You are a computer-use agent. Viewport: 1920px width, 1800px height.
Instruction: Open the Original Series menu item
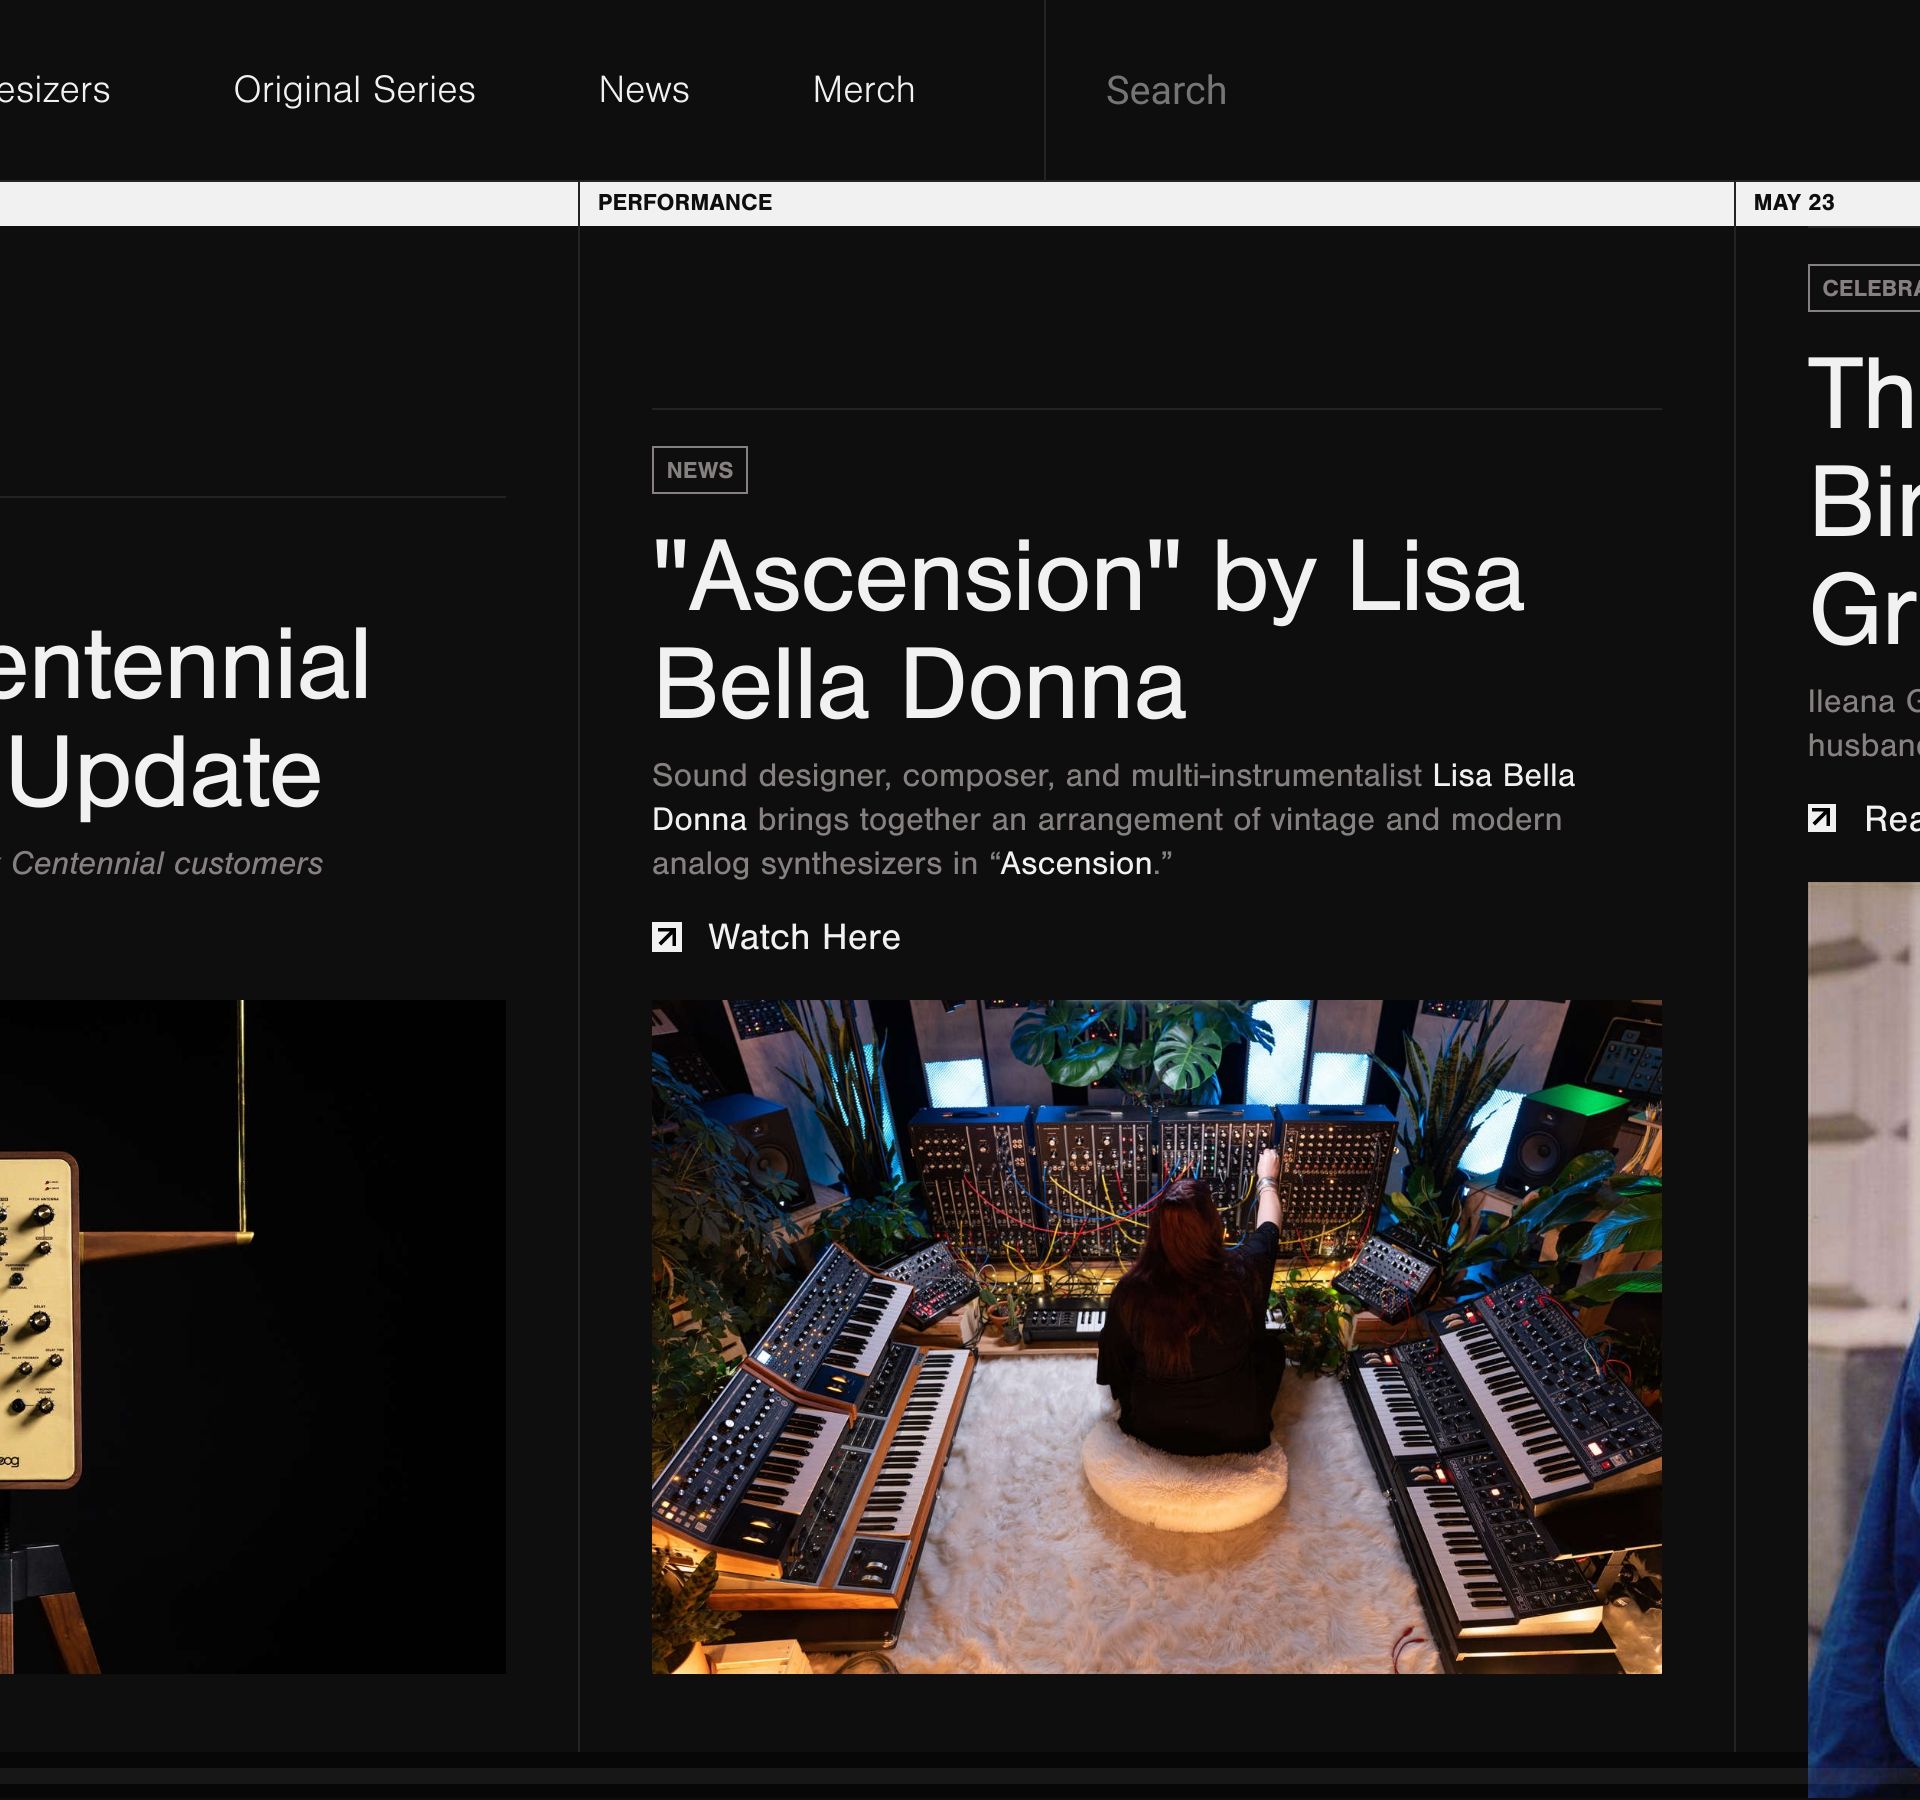[x=354, y=90]
